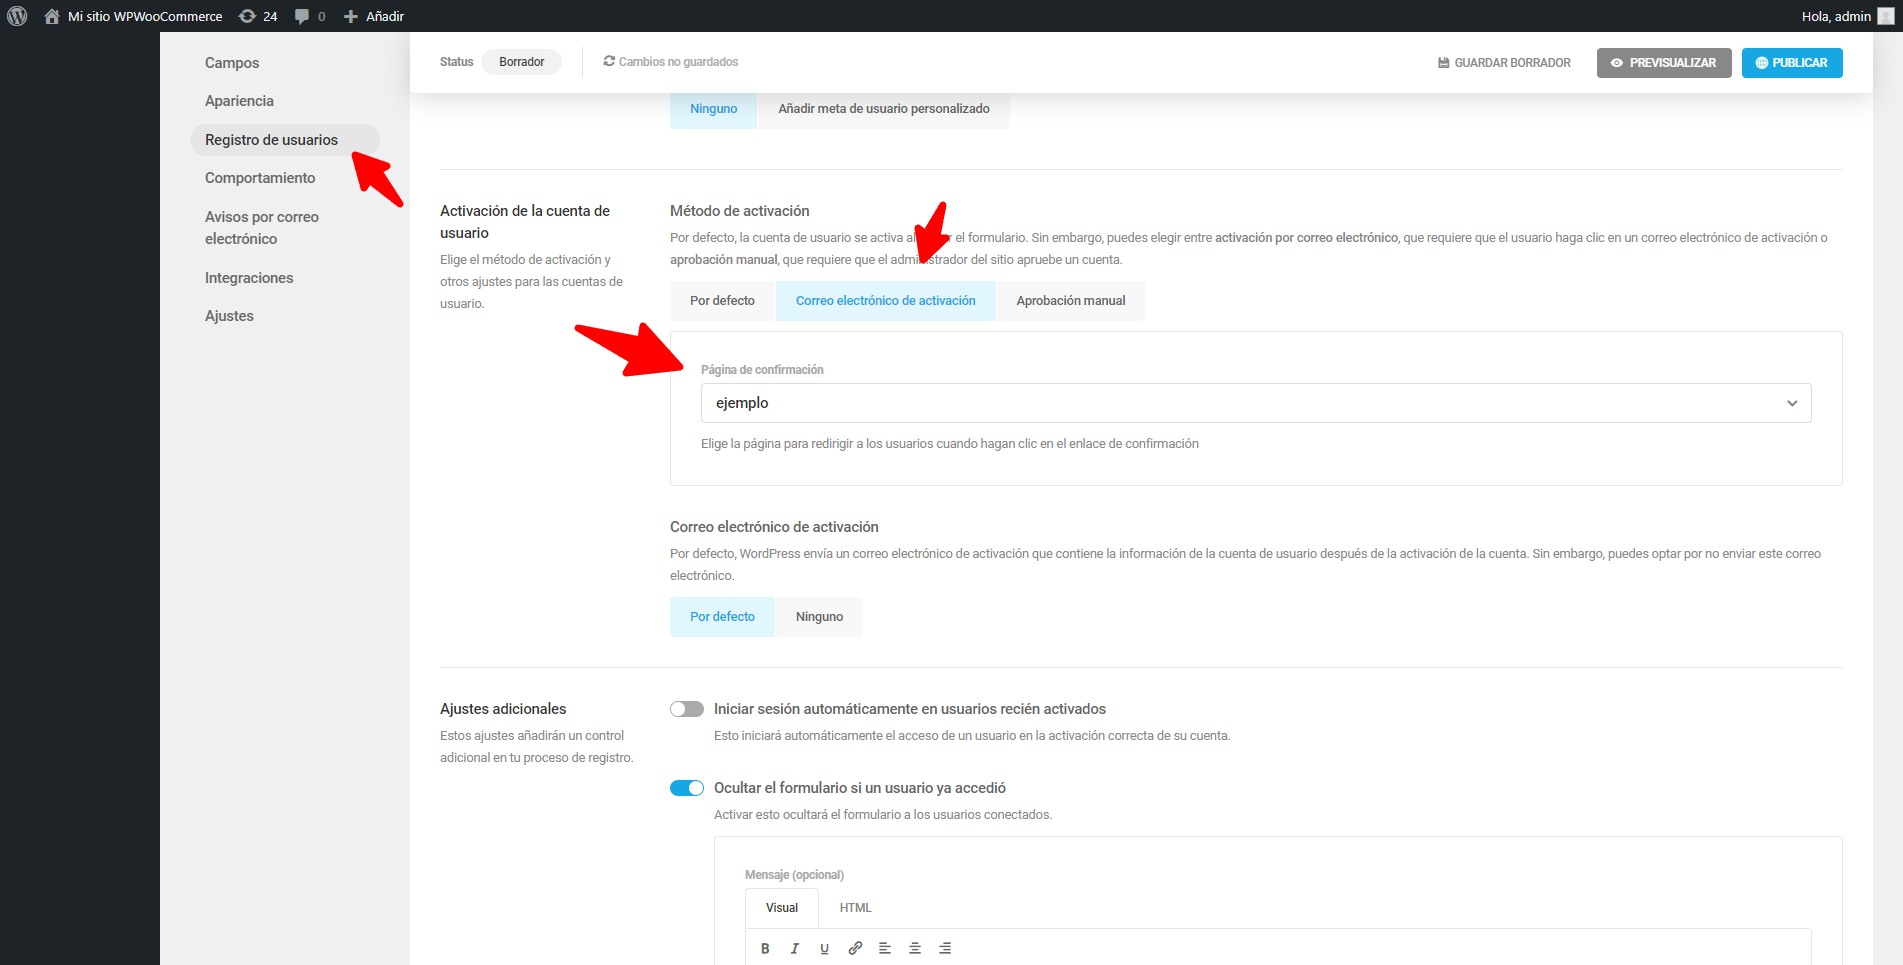Click Añadir meta de usuario personalizado
Image resolution: width=1903 pixels, height=965 pixels.
pyautogui.click(x=884, y=109)
